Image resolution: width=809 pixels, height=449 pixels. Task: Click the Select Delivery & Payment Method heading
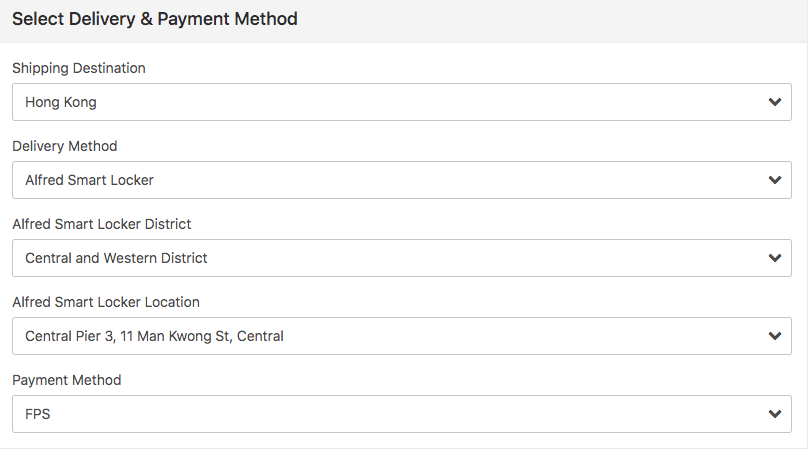coord(155,19)
